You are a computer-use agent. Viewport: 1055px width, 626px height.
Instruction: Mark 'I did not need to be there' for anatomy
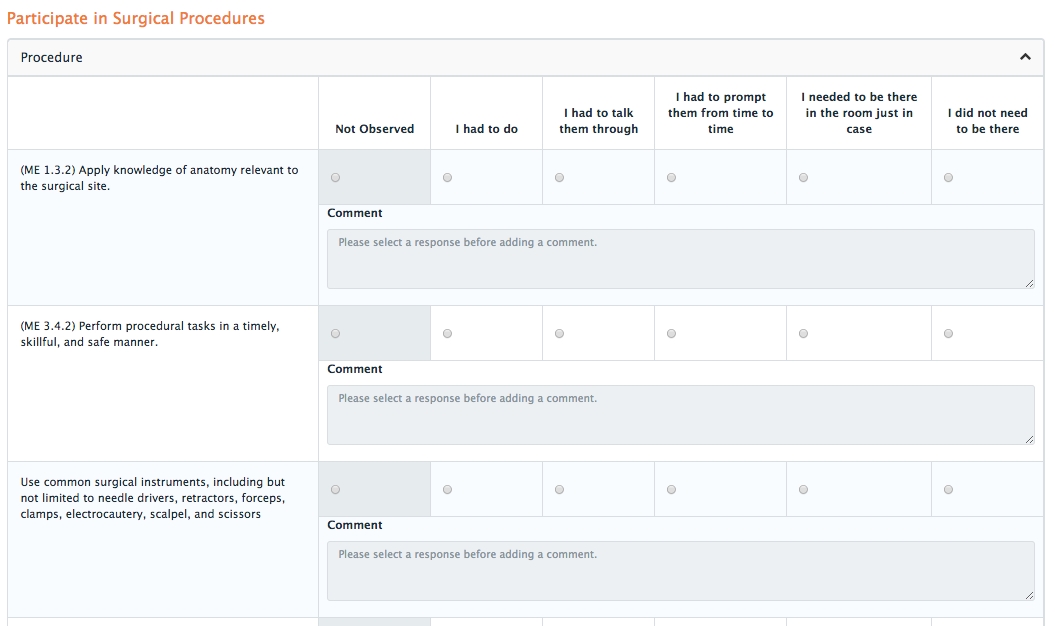[x=948, y=178]
